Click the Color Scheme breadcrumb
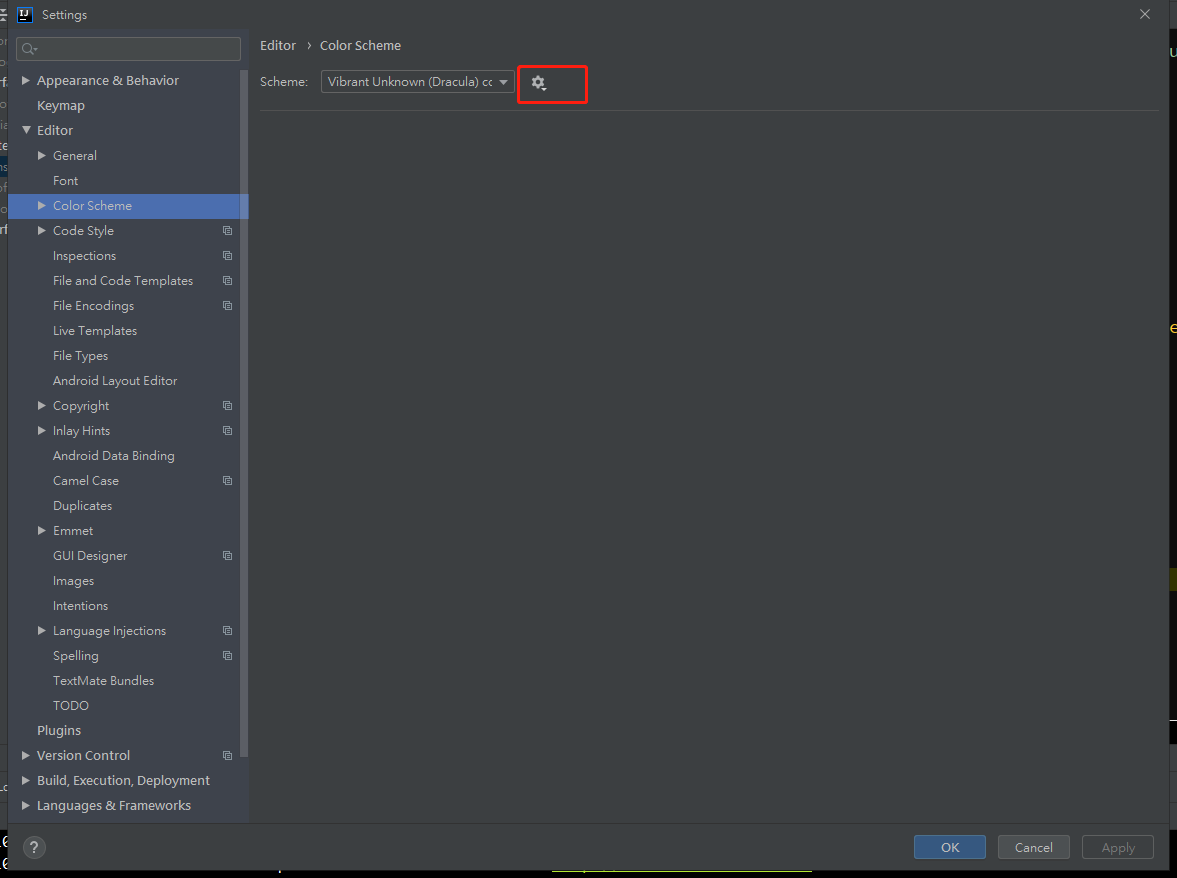This screenshot has height=878, width=1177. (360, 45)
